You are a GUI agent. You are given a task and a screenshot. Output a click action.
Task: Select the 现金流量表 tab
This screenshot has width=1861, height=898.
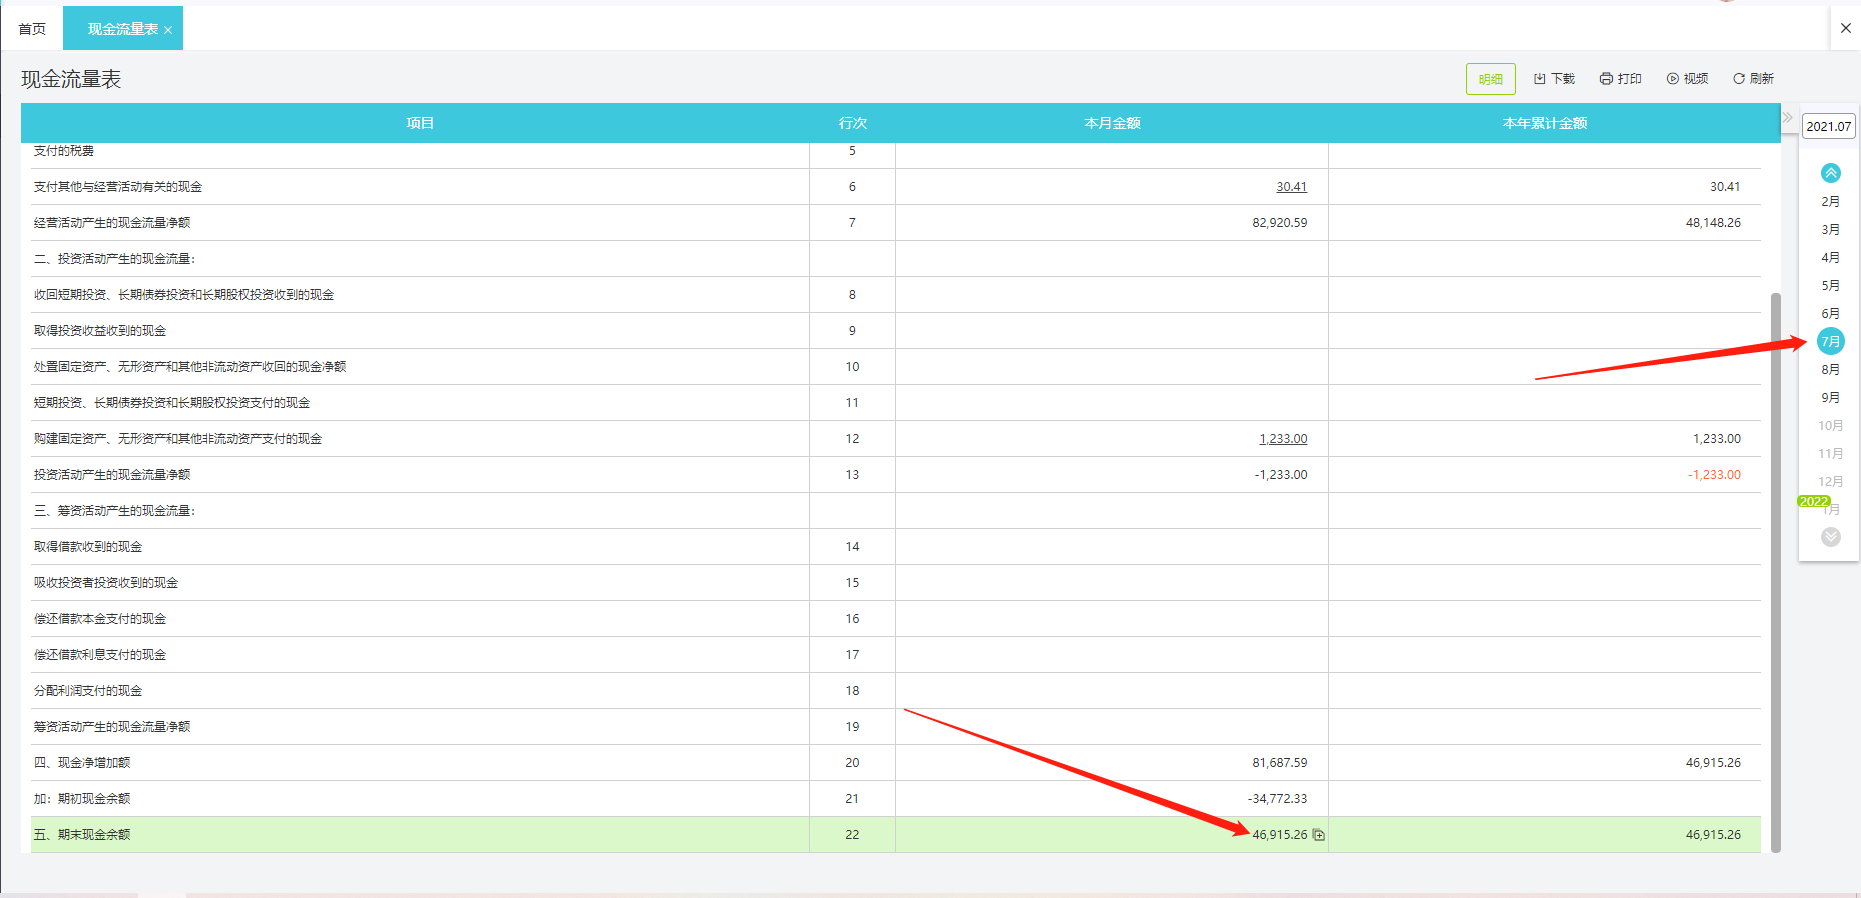pyautogui.click(x=122, y=29)
